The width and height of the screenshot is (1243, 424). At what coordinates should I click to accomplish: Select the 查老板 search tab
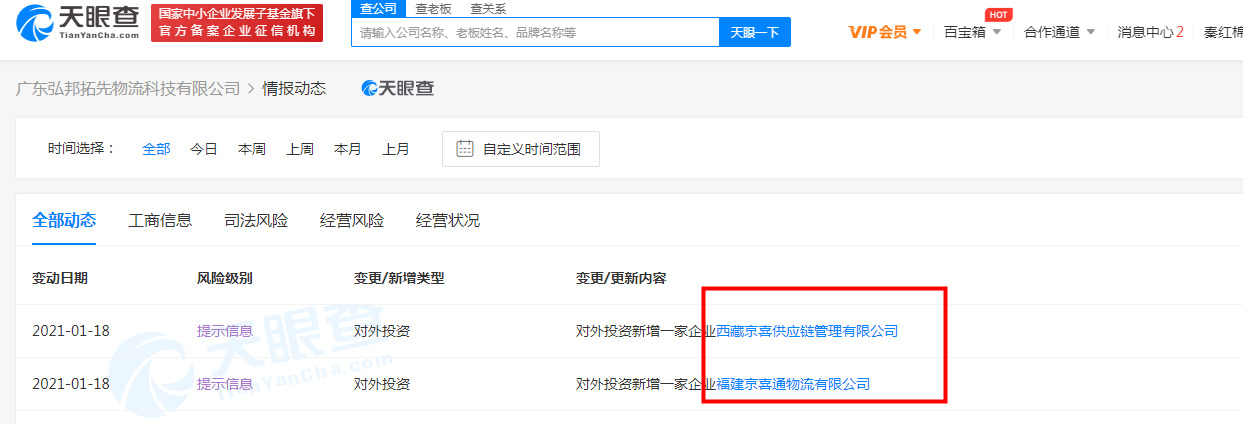(433, 8)
